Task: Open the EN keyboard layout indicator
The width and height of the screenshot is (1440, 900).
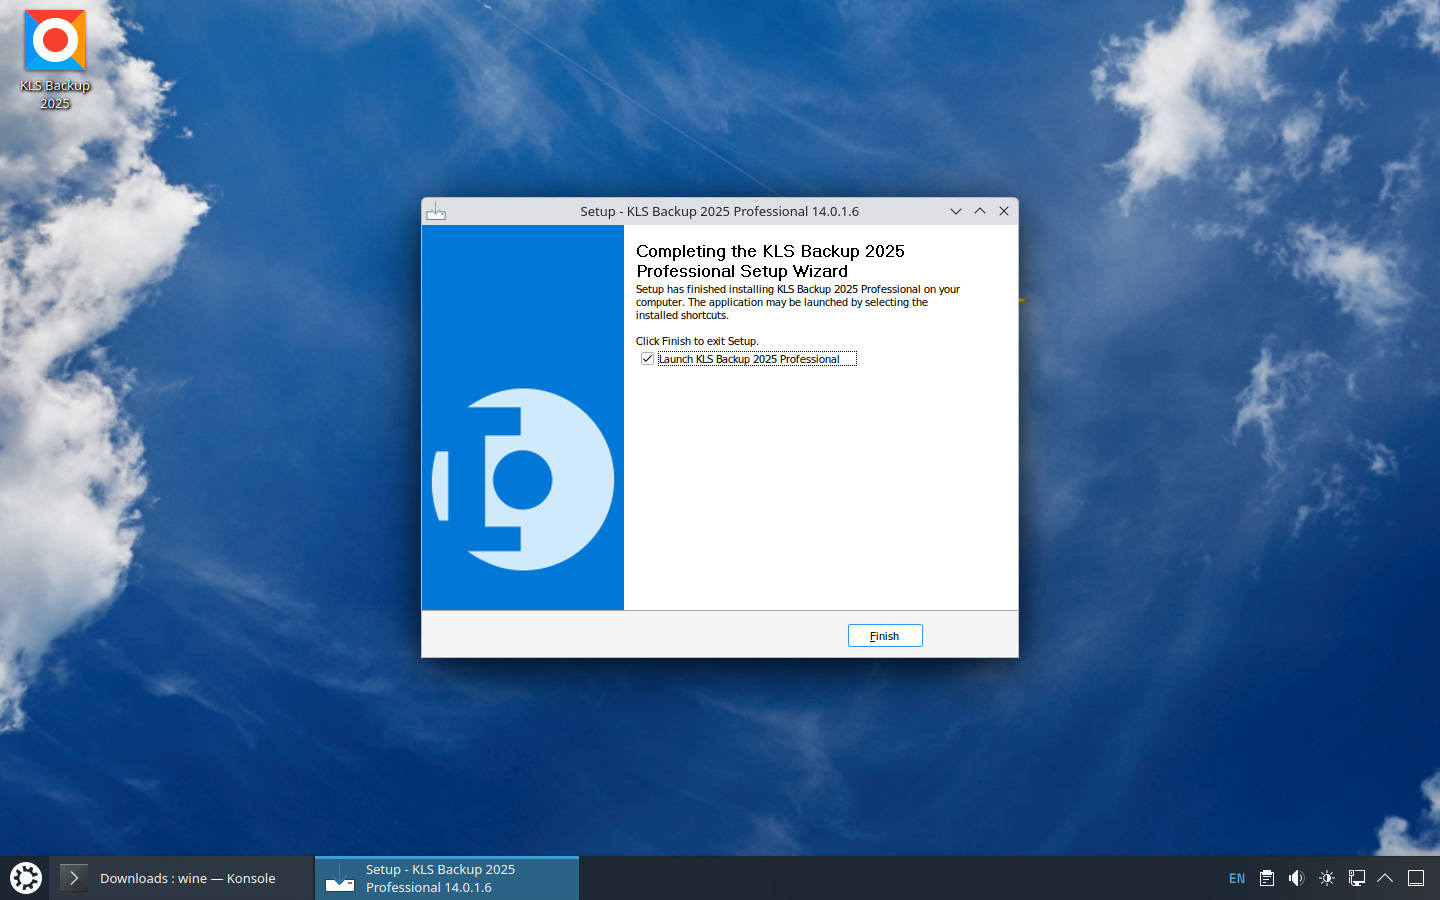Action: click(1237, 878)
